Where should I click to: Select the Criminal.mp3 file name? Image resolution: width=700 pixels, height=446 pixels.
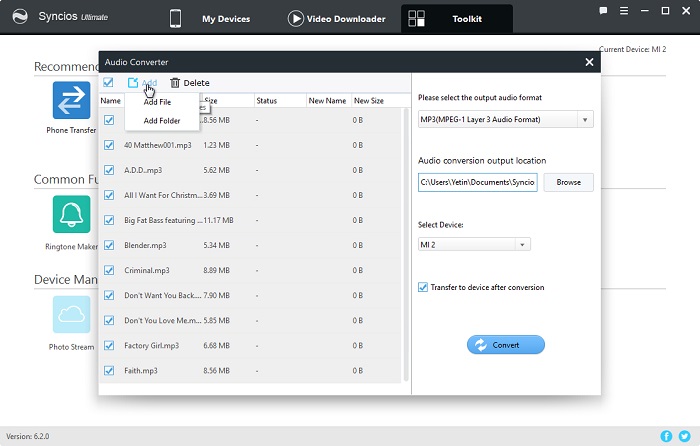click(x=147, y=271)
